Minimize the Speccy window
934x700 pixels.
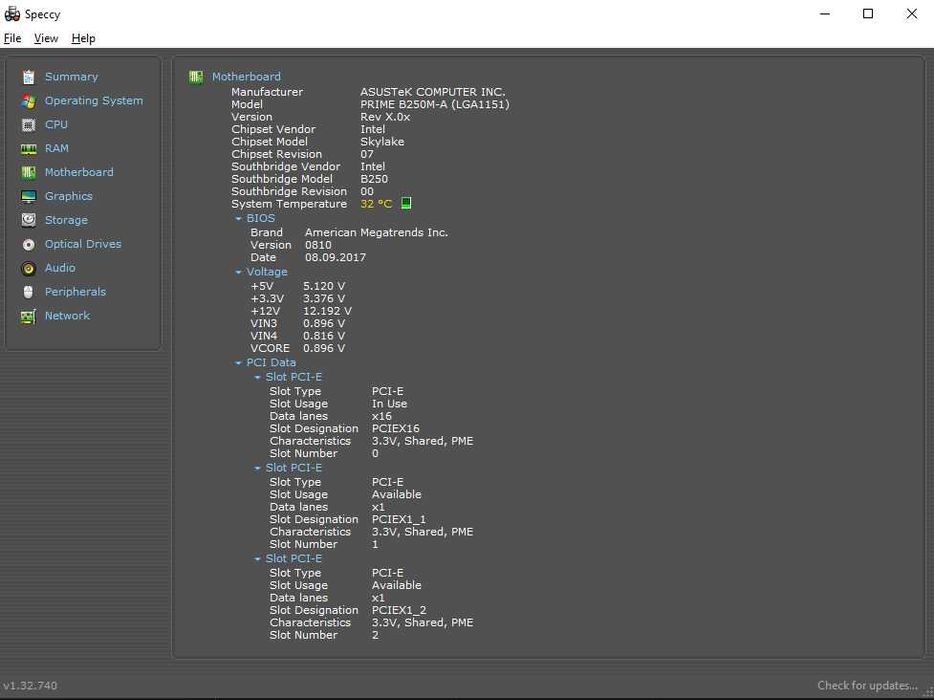[x=825, y=14]
